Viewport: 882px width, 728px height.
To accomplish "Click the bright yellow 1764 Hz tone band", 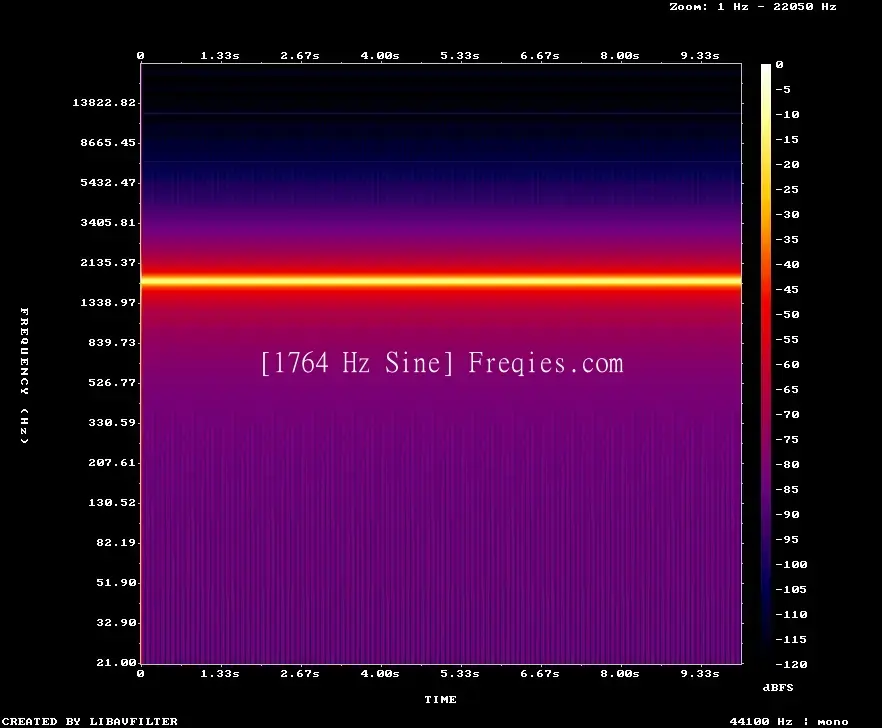I will coord(441,280).
